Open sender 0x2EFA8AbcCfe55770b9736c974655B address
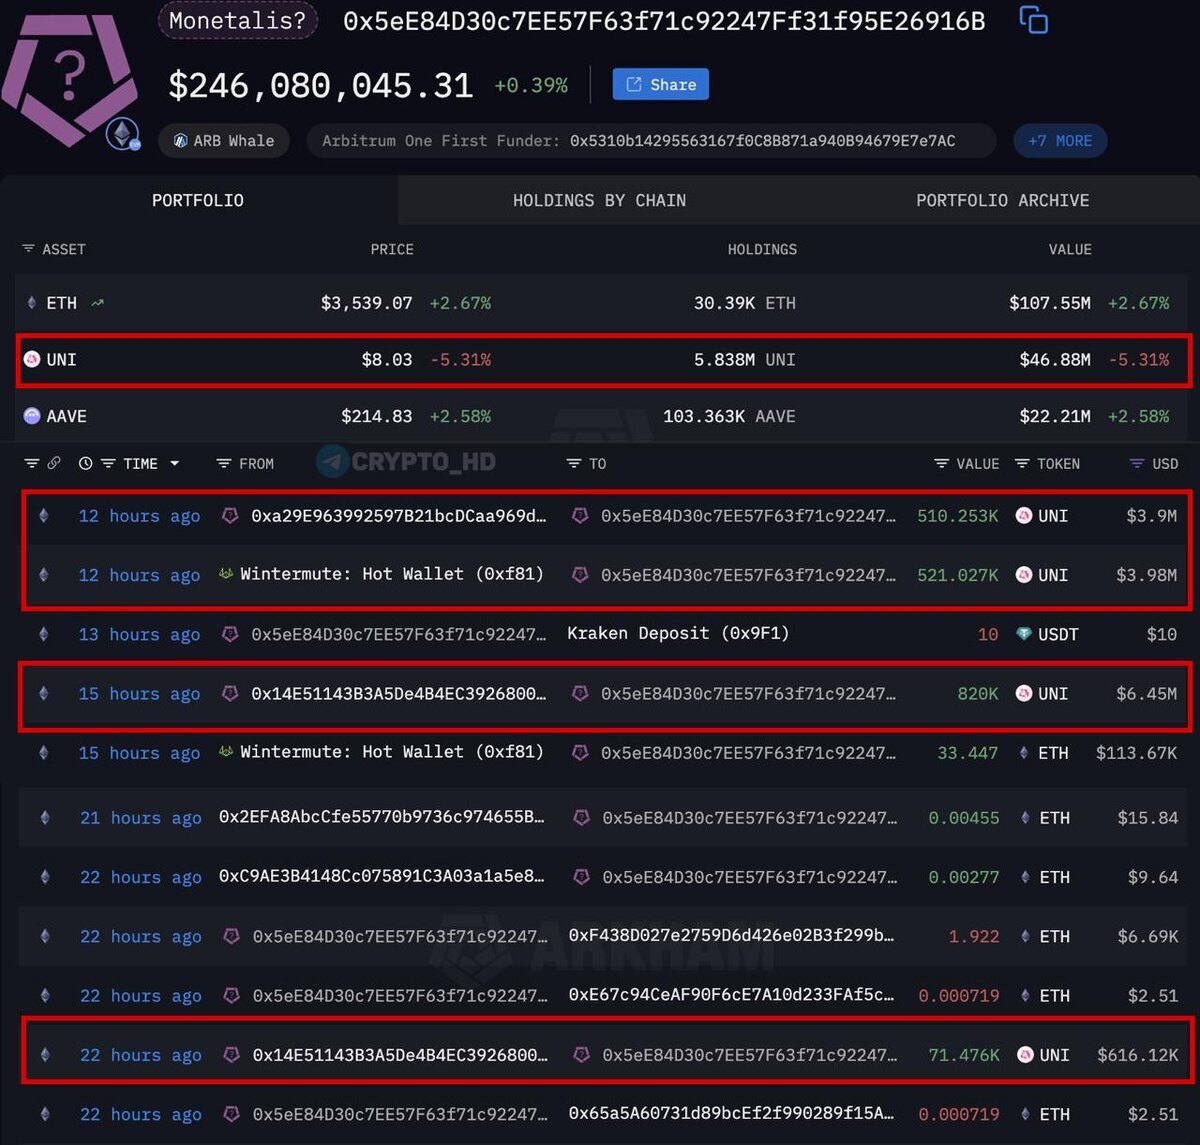The image size is (1200, 1145). coord(382,817)
